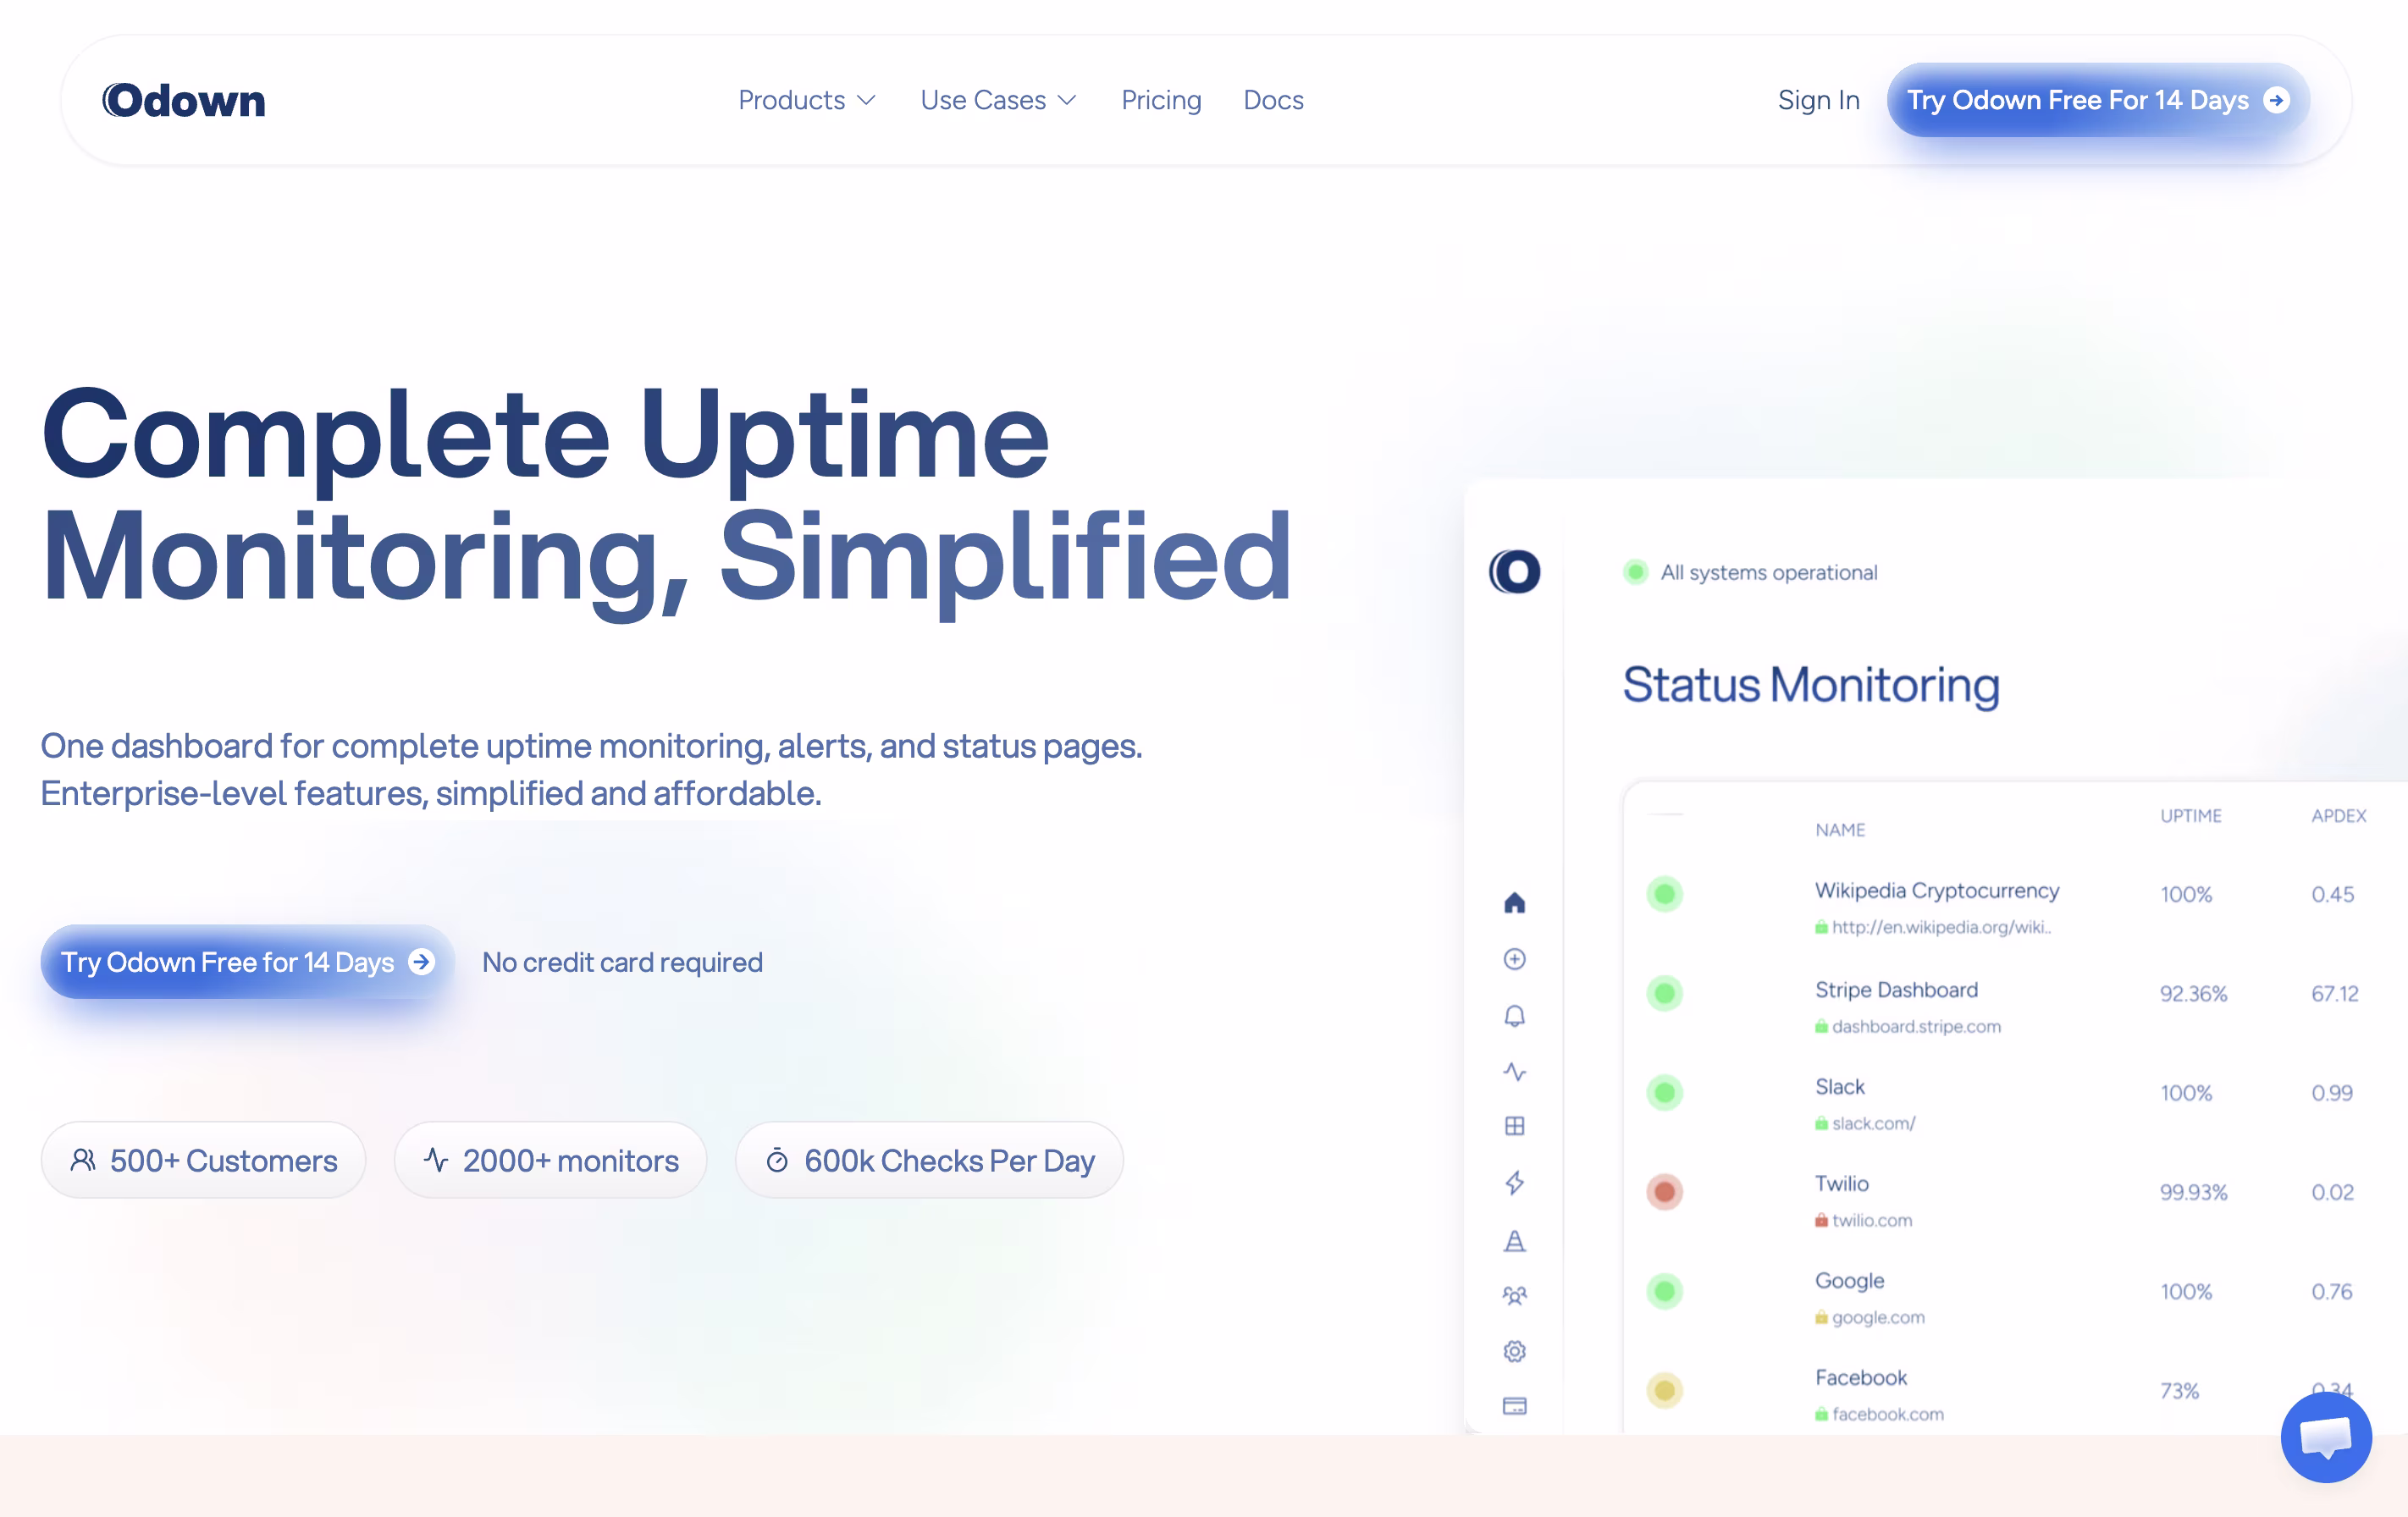
Task: Click the lightning bolt sidebar icon
Action: coord(1515,1182)
